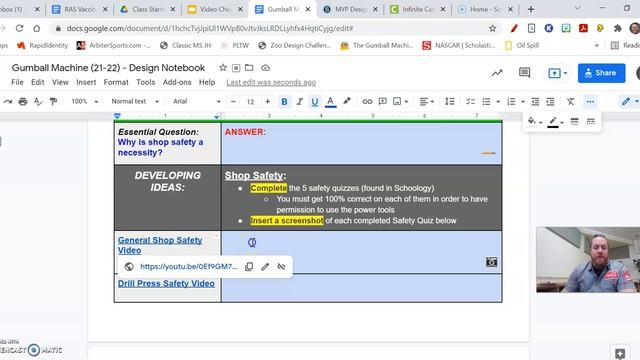The width and height of the screenshot is (640, 360).
Task: Star the Gumball Machine document
Action: point(223,68)
